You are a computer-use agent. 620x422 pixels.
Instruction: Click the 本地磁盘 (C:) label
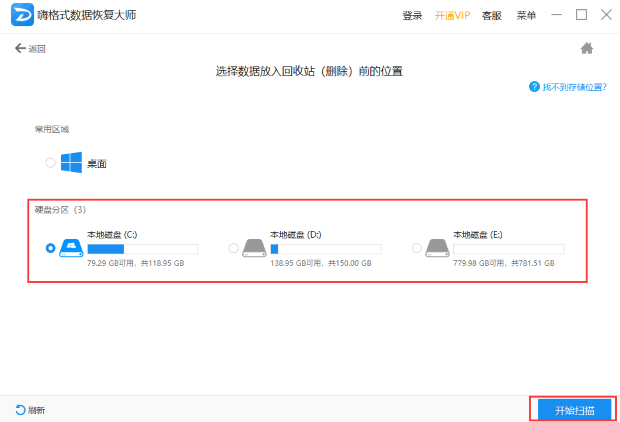tap(112, 235)
